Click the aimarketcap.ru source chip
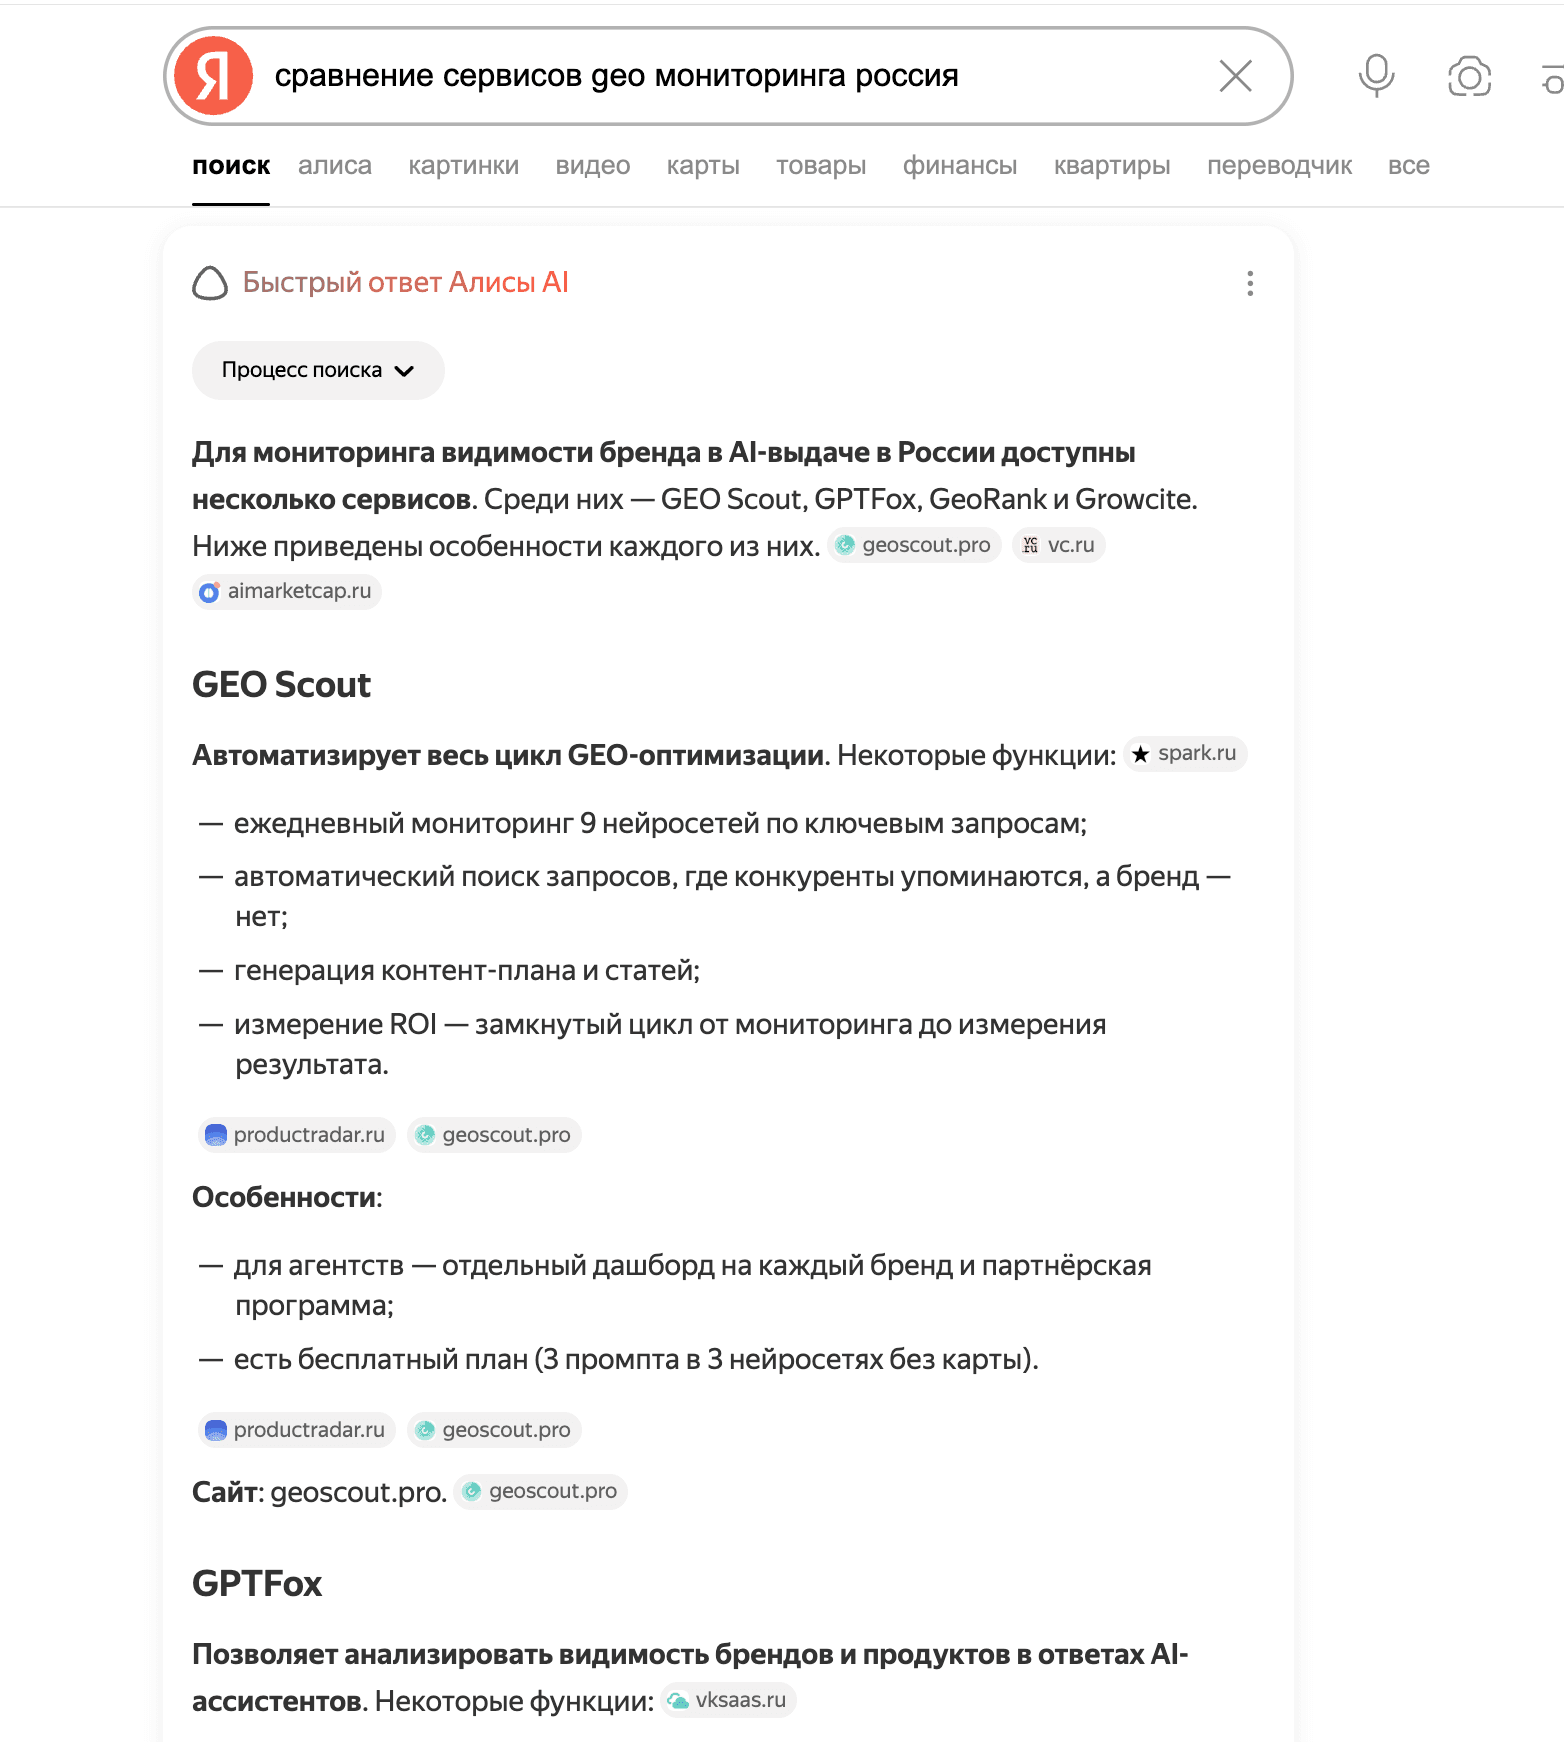 click(286, 591)
